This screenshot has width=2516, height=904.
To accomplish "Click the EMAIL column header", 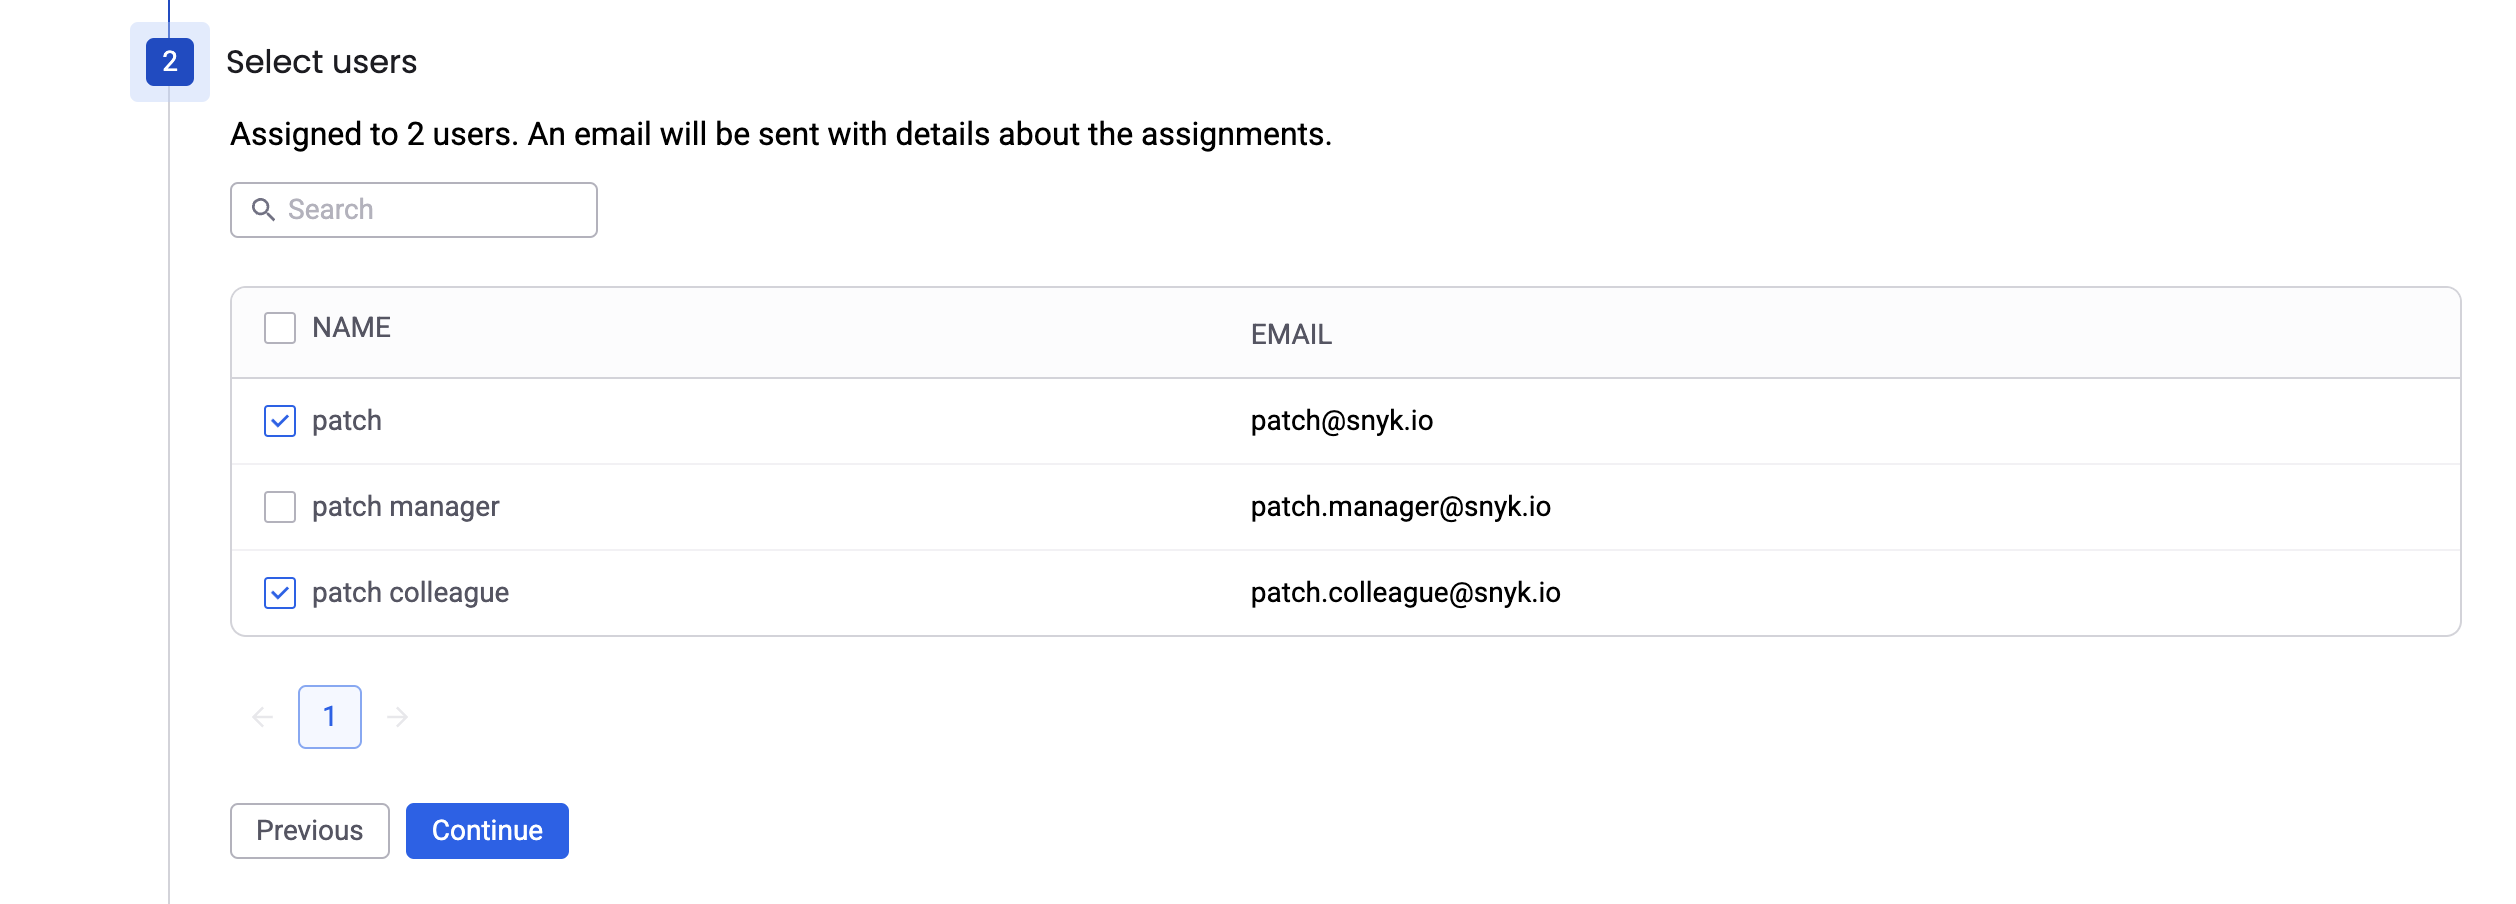I will 1291,335.
